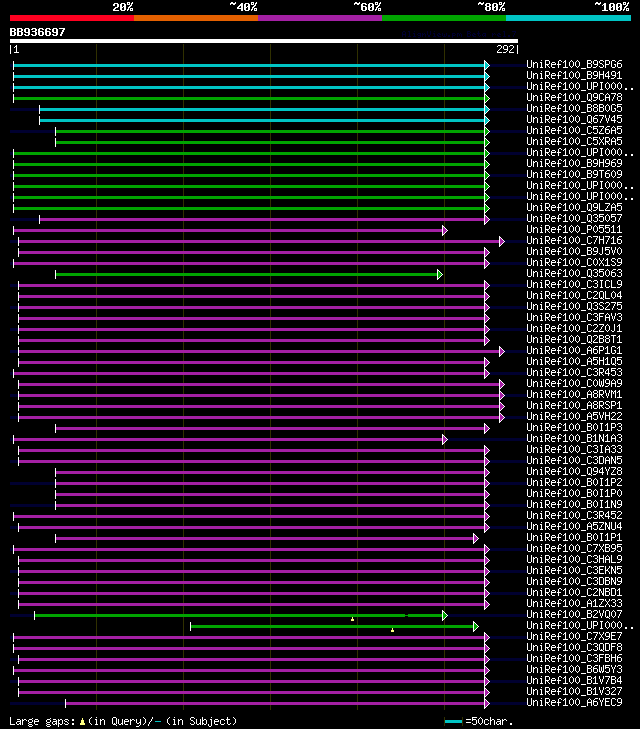The image size is (640, 729).
Task: Open hit UniRef100_Q9CA78
Action: tap(574, 97)
